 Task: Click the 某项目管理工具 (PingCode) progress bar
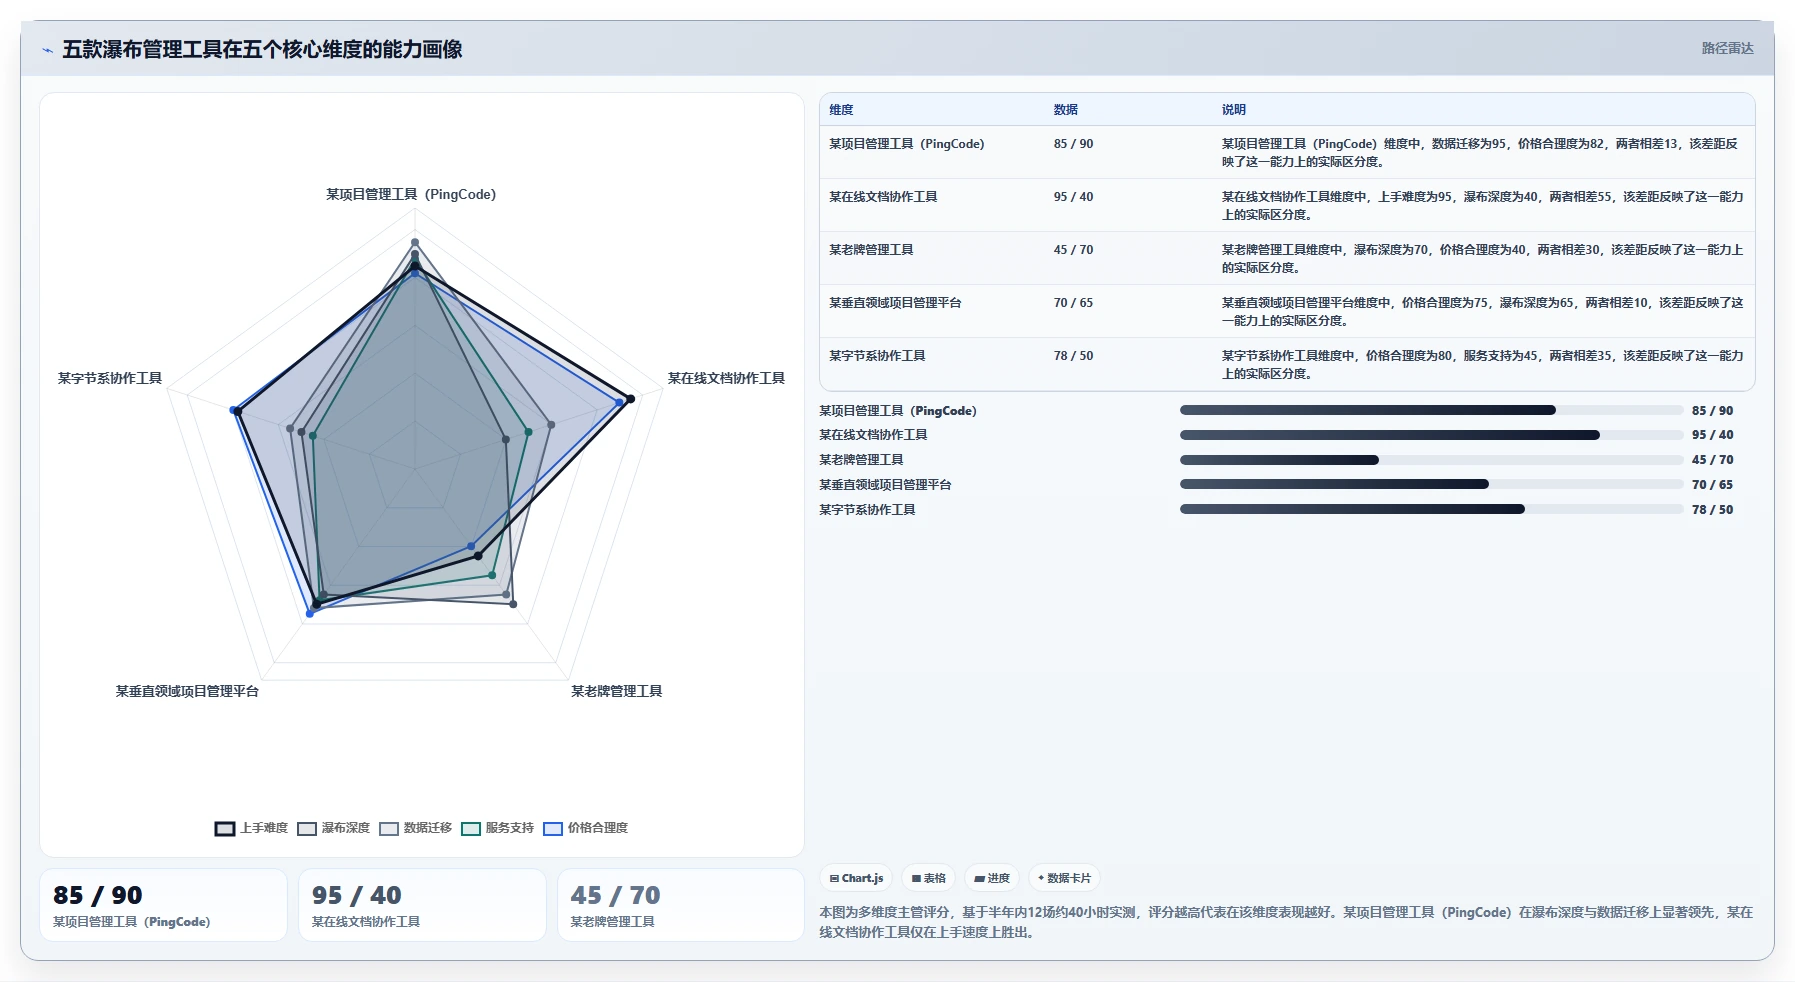(1431, 410)
